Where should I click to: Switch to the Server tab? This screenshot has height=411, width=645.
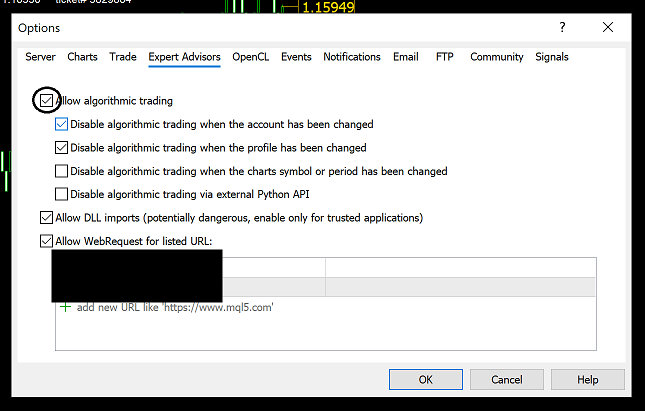click(40, 57)
